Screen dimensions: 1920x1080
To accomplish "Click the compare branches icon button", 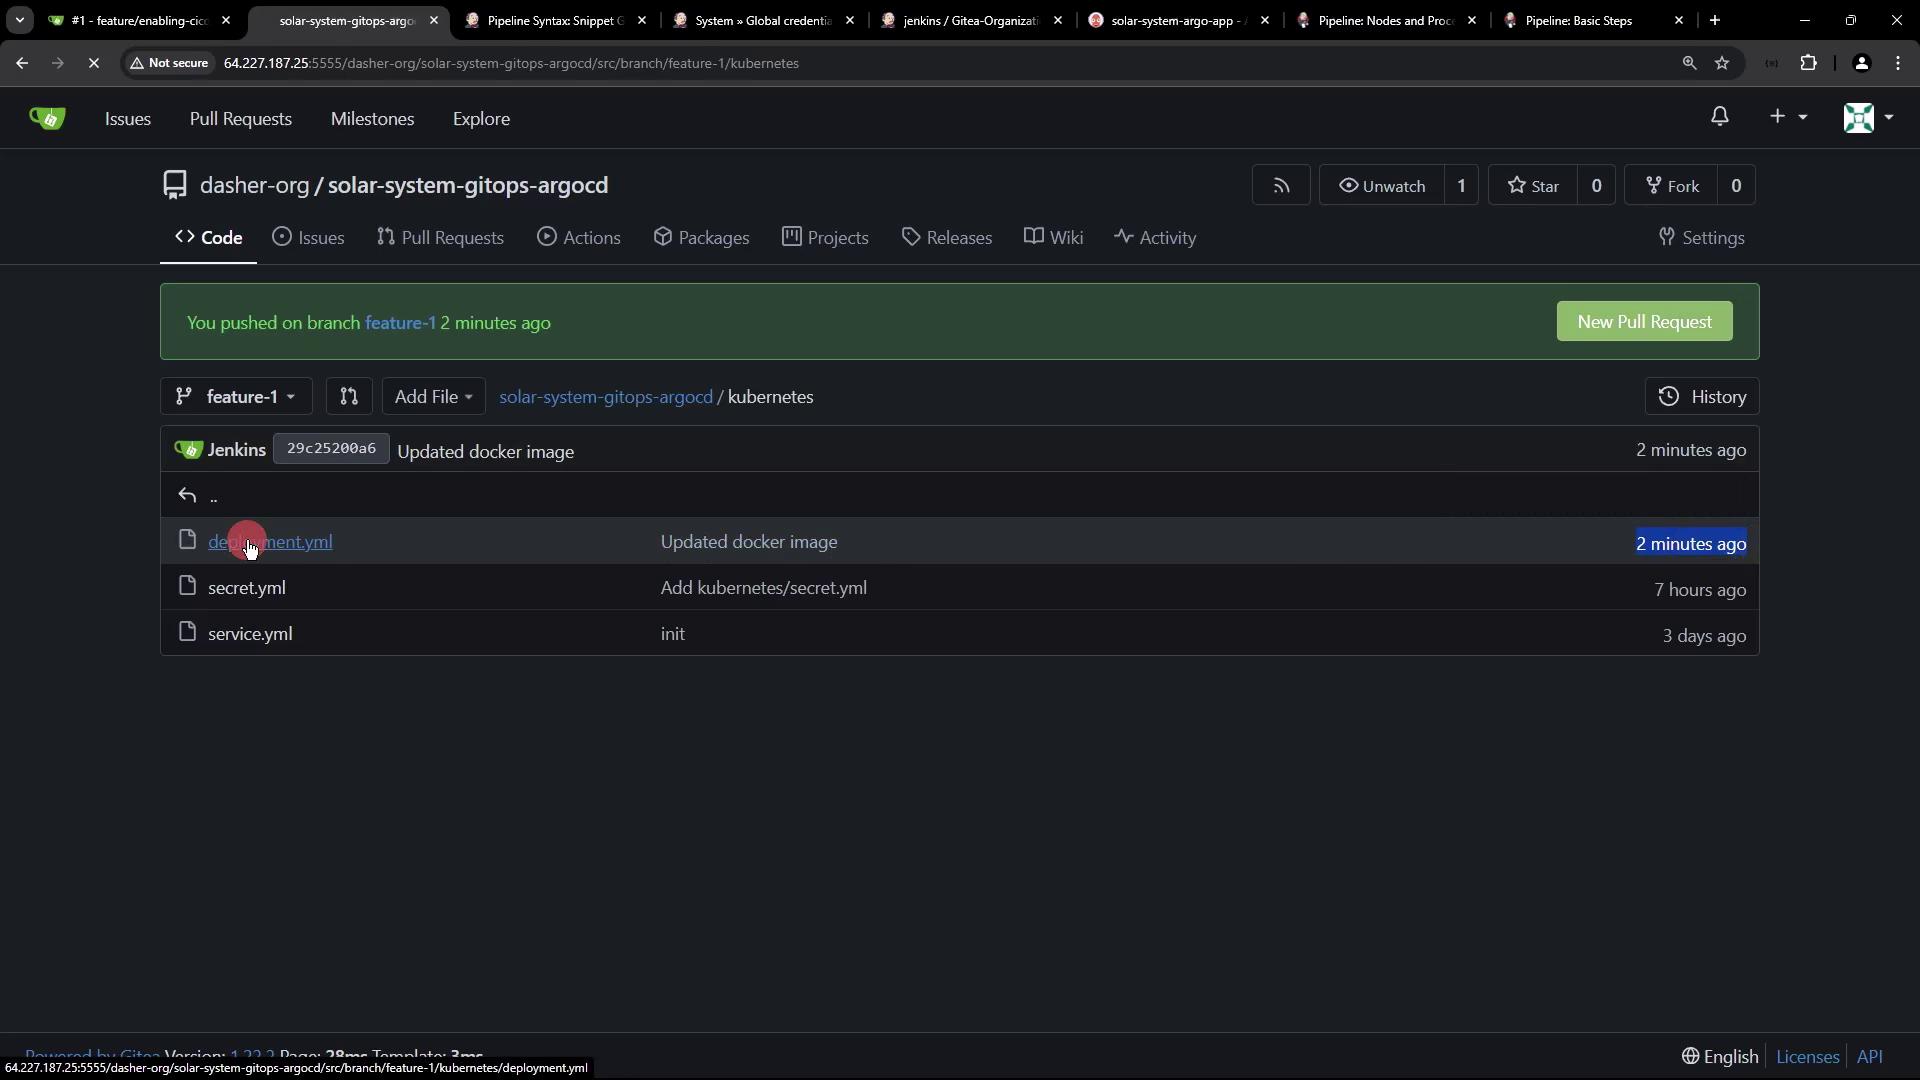I will (x=349, y=397).
